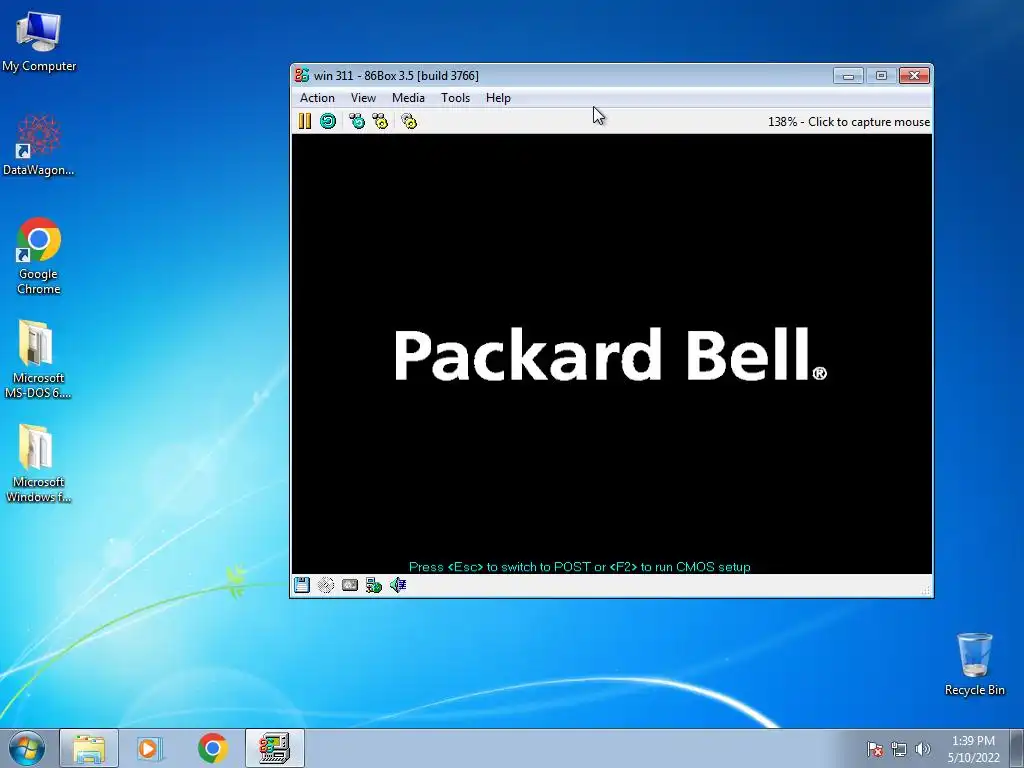Click the Packard Bell emulated screen
Screen dimensions: 1024x768
pyautogui.click(x=612, y=354)
